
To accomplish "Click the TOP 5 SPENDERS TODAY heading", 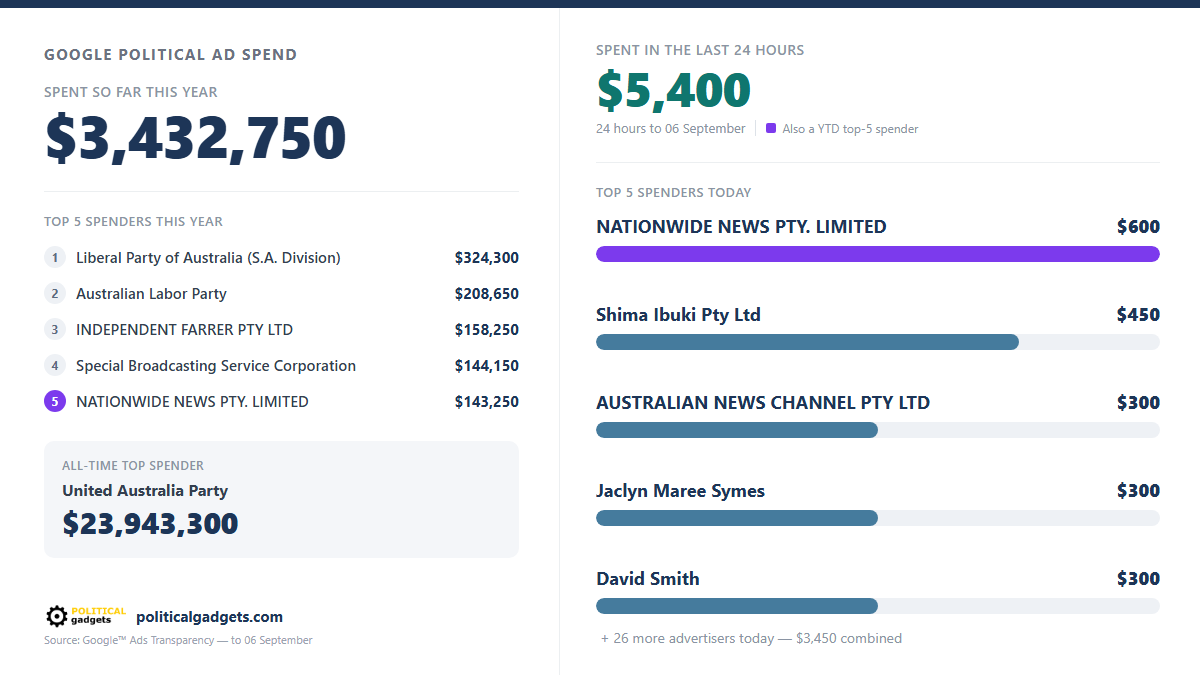I will pyautogui.click(x=674, y=193).
